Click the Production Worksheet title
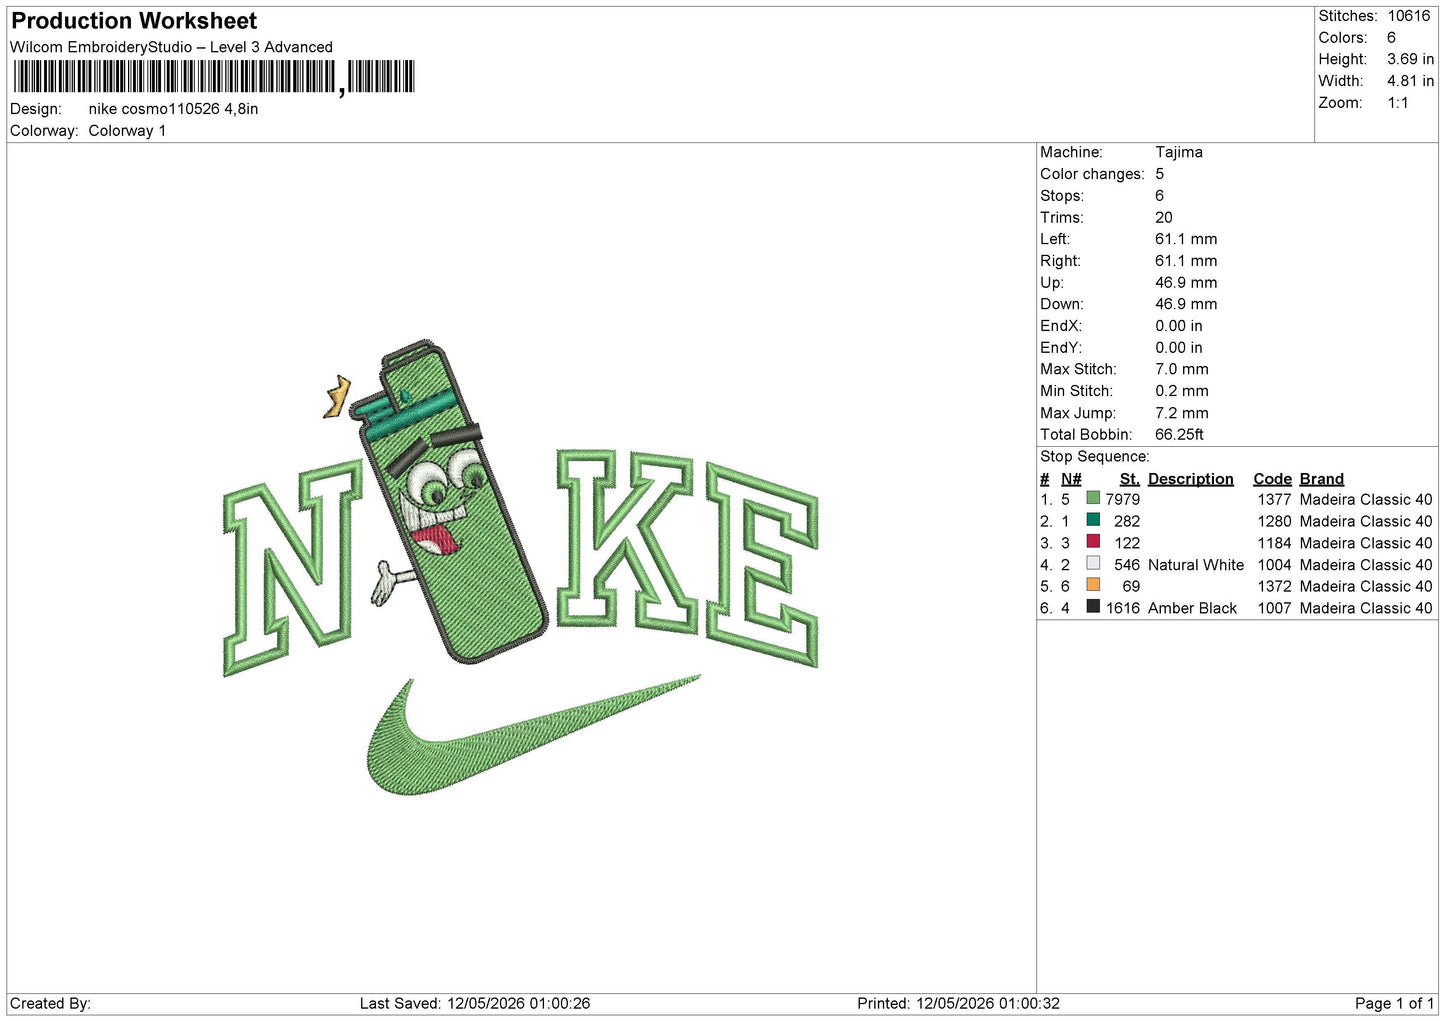This screenshot has height=1021, width=1445. tap(134, 21)
